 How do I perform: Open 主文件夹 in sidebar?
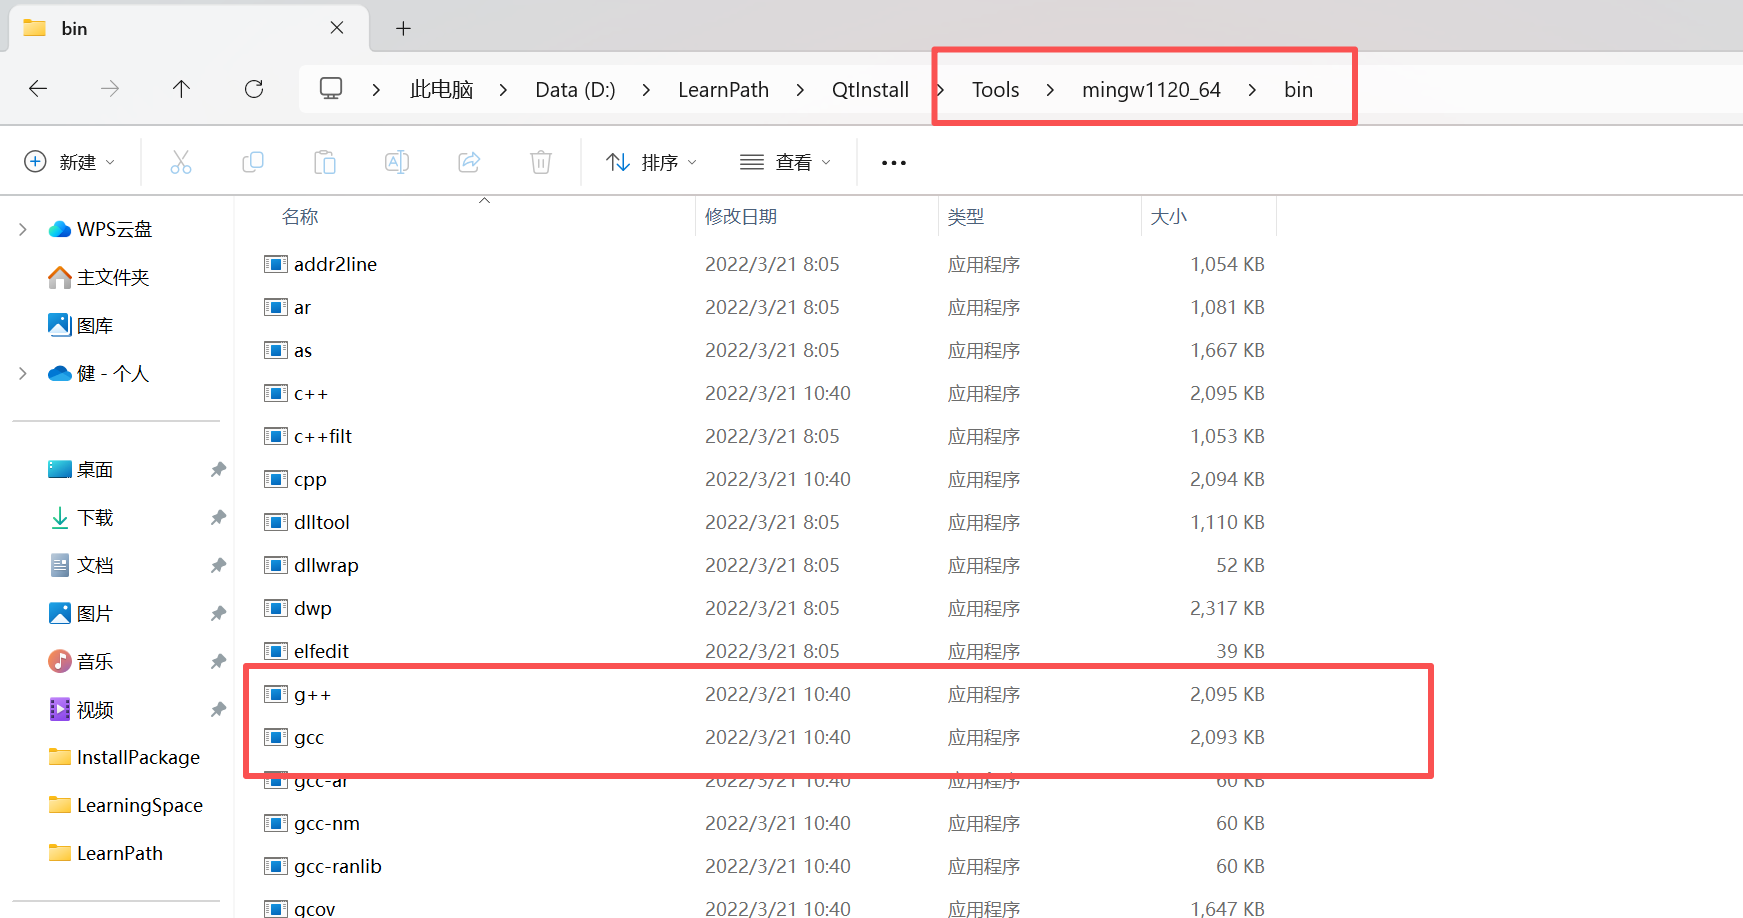[98, 277]
